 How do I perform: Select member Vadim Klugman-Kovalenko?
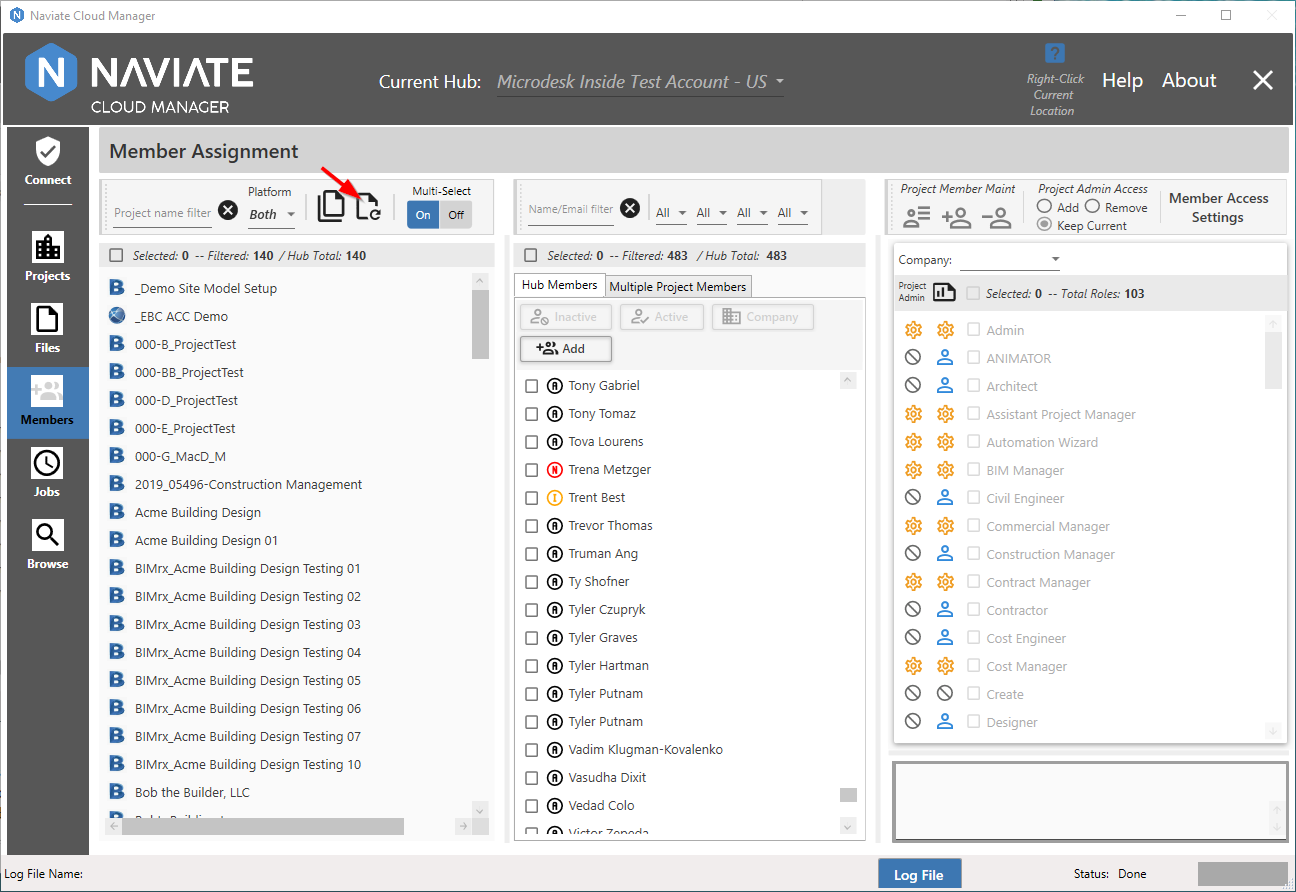coord(645,750)
